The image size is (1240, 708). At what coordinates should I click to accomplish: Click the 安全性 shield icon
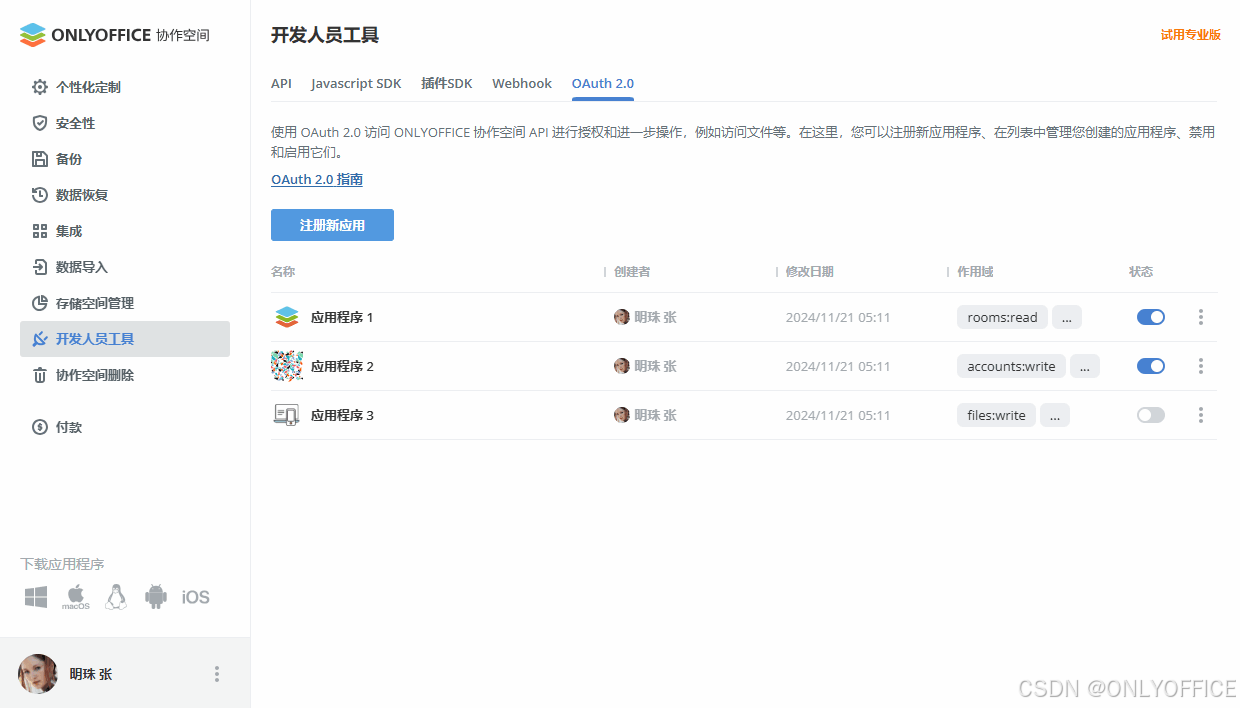click(x=40, y=123)
